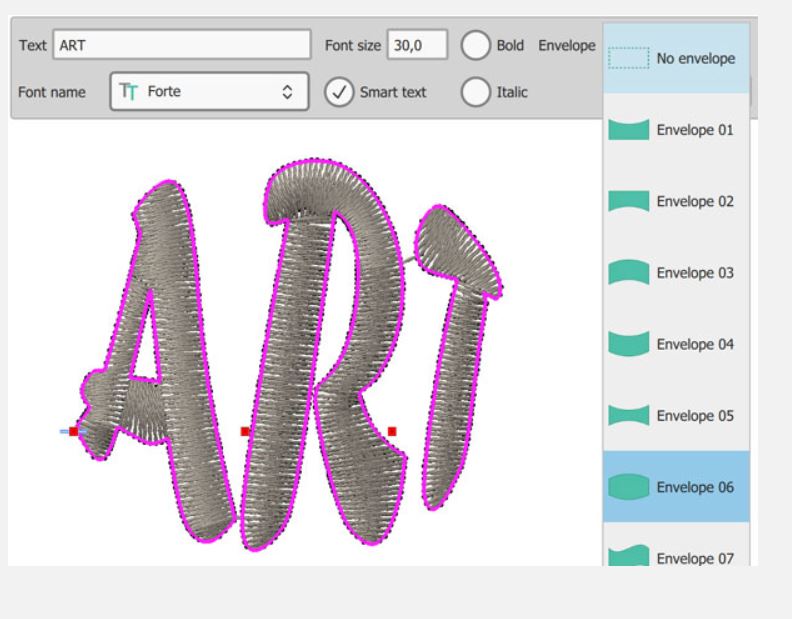Screen dimensions: 792x619
Task: Click the Envelope 06 shape icon
Action: pyautogui.click(x=628, y=487)
